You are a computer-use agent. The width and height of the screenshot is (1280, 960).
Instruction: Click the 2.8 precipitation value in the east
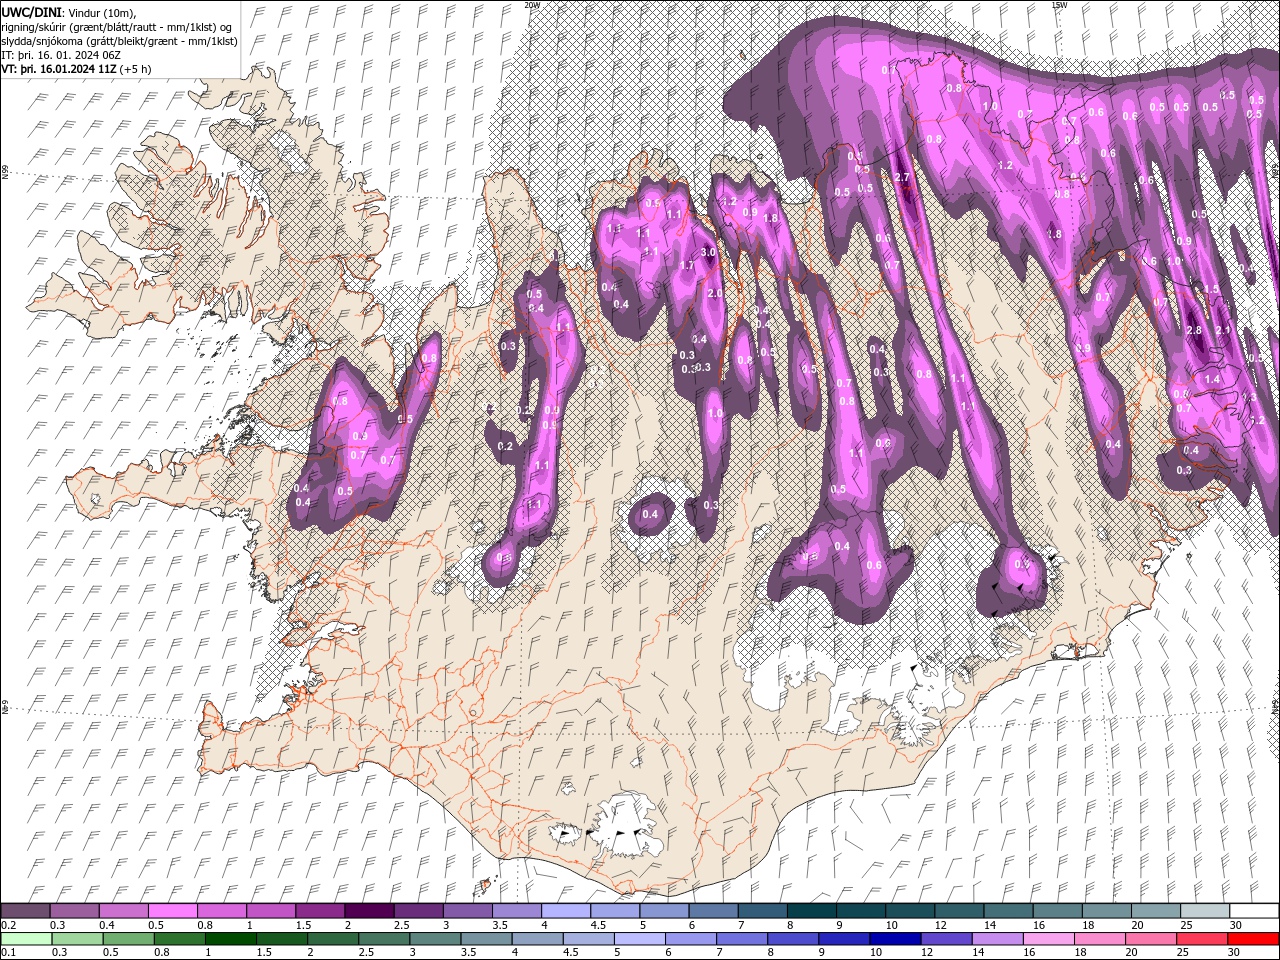click(1193, 331)
